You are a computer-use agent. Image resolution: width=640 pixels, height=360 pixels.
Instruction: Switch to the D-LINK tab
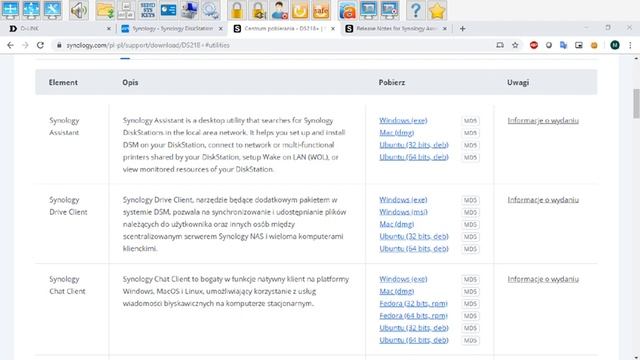[x=59, y=29]
